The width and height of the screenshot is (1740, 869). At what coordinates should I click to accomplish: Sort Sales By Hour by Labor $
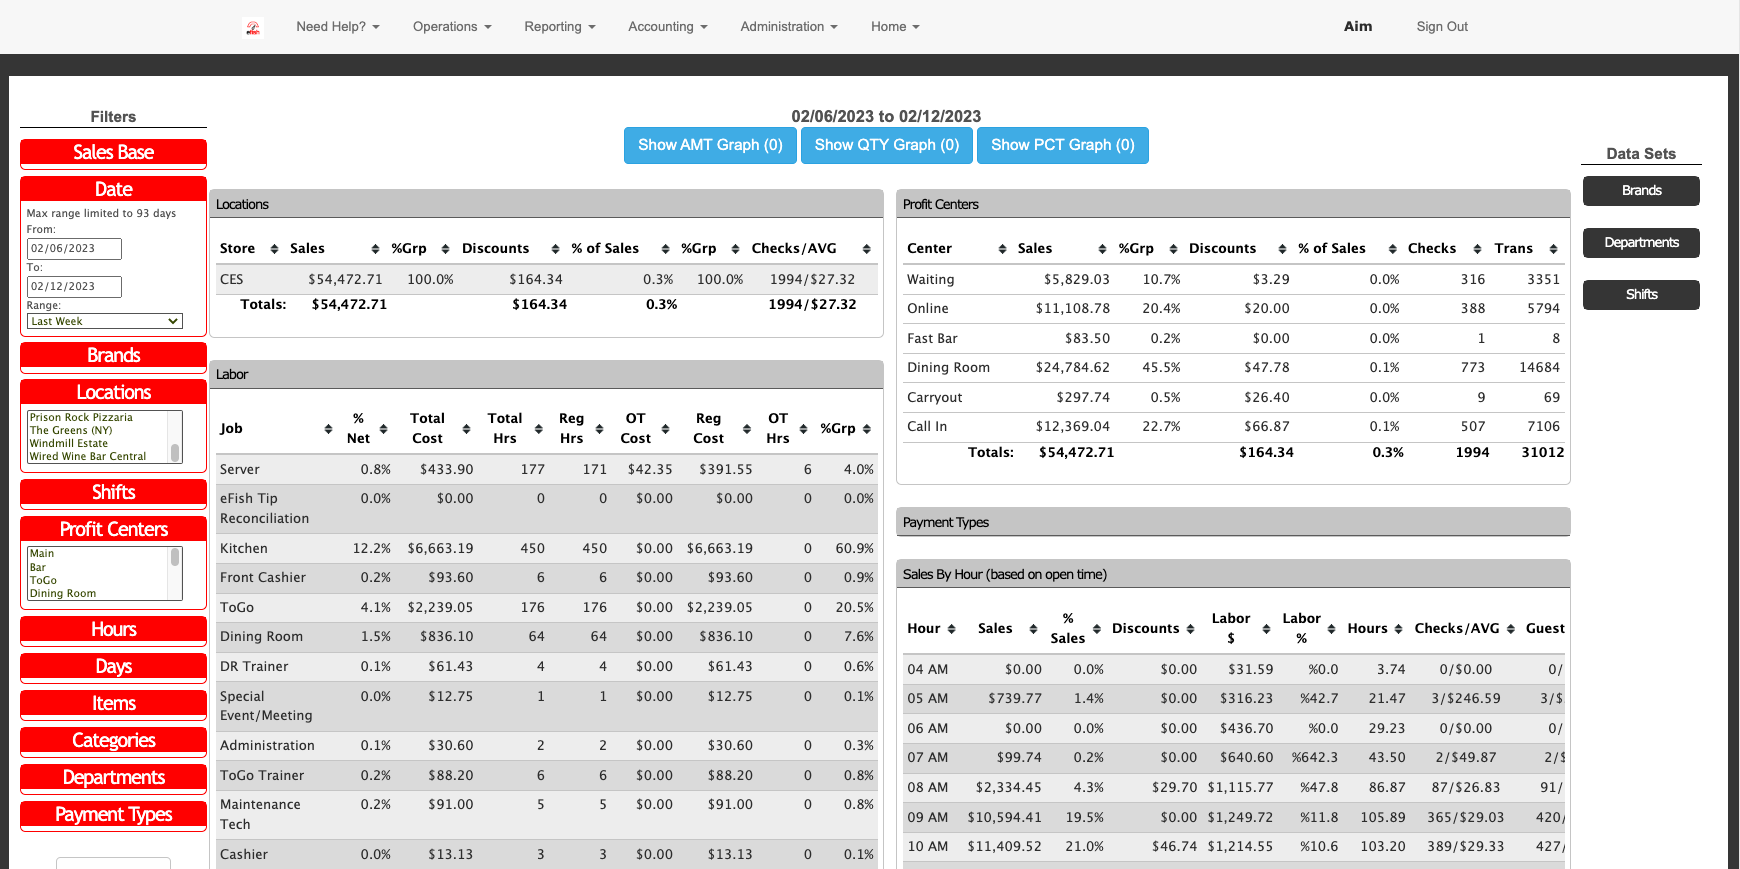click(x=1240, y=628)
